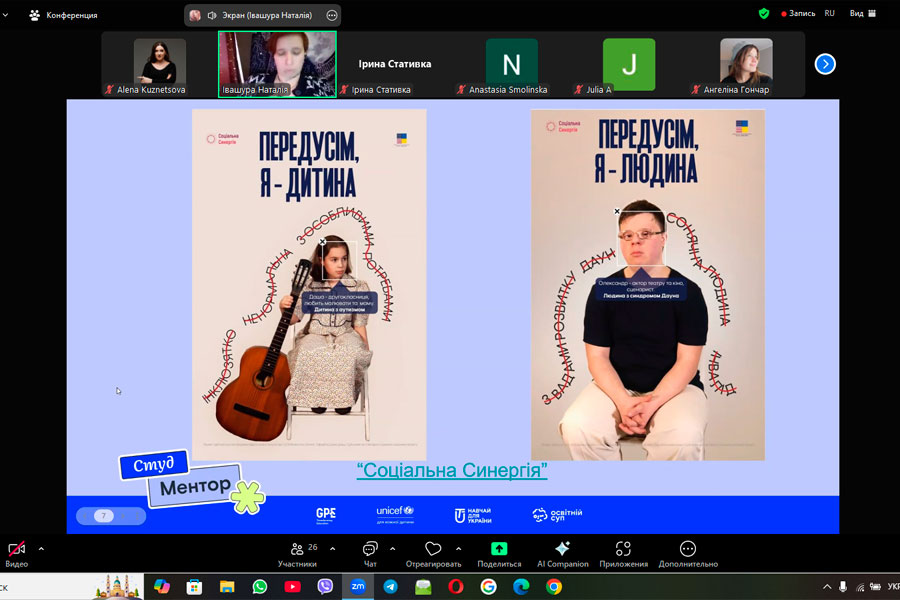Show next participants with the blue arrow

(824, 64)
